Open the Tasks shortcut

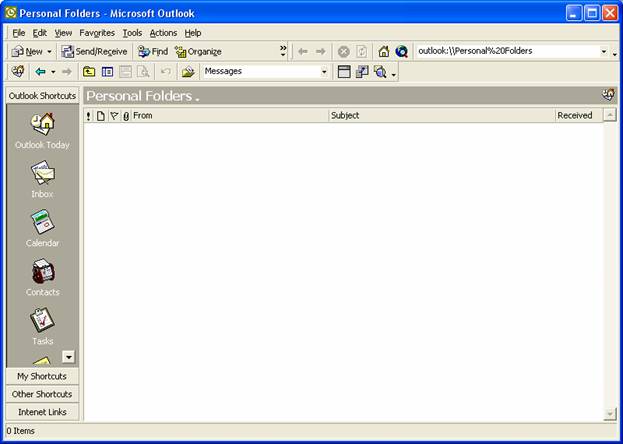(x=43, y=326)
